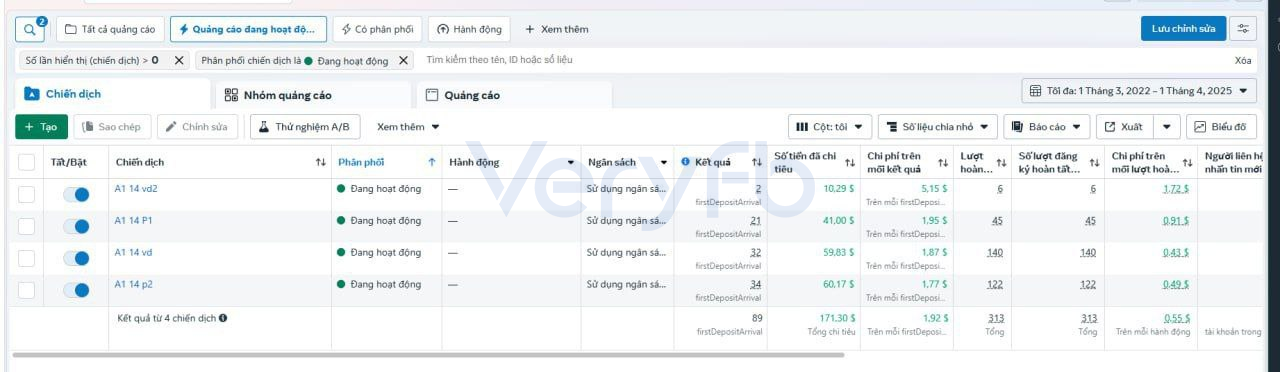
Task: Click the sort arrows on Chiến dịch column
Action: click(321, 162)
